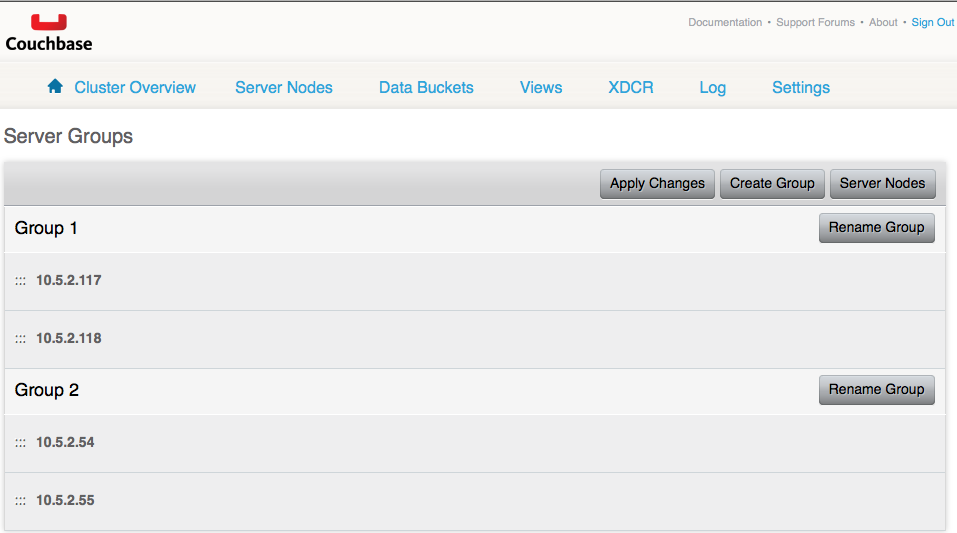Rename Group 1
The width and height of the screenshot is (957, 533).
click(876, 227)
